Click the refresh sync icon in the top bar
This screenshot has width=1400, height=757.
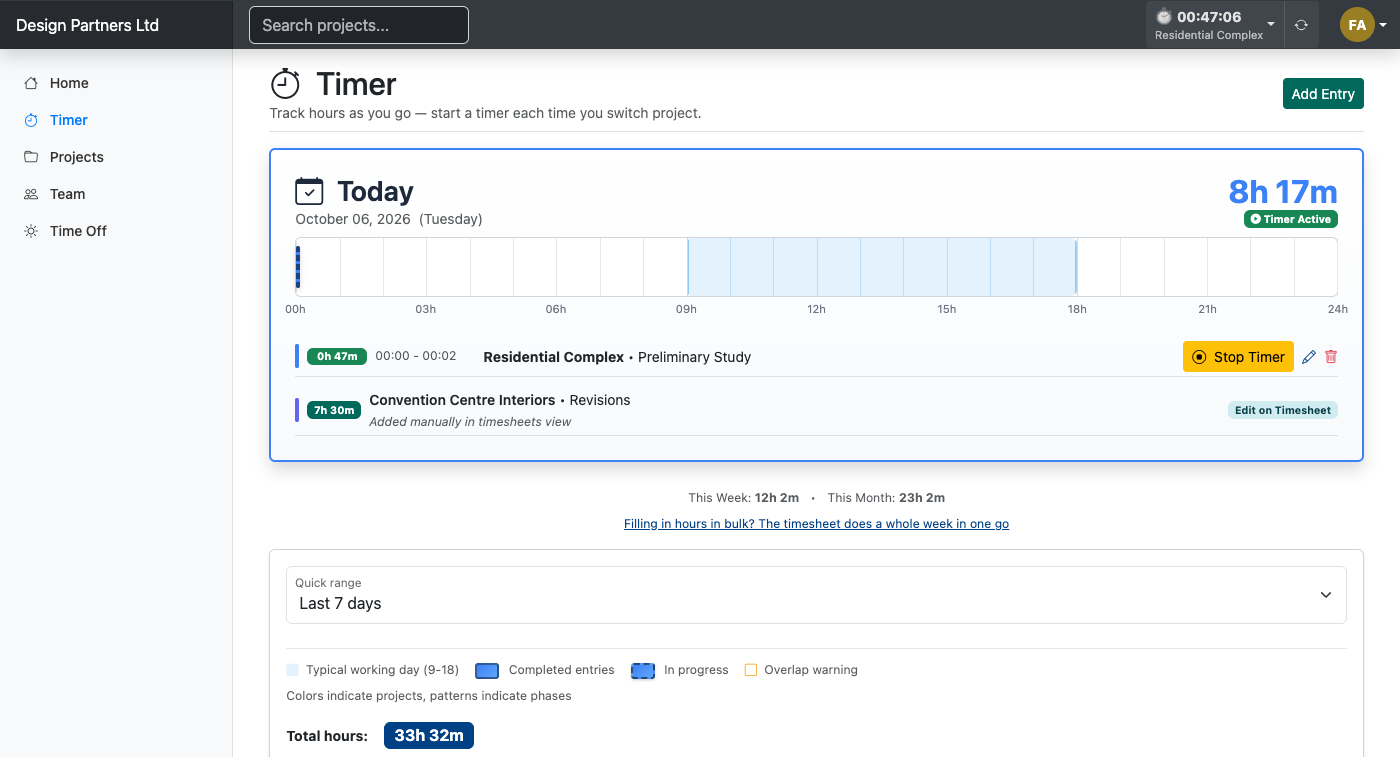click(x=1301, y=25)
